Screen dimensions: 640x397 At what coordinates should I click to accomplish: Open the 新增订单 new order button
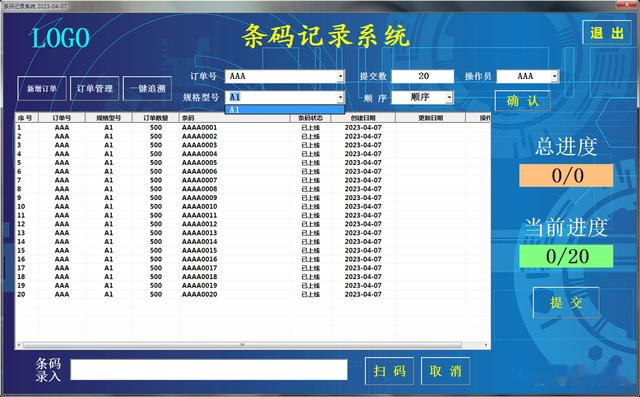(42, 88)
